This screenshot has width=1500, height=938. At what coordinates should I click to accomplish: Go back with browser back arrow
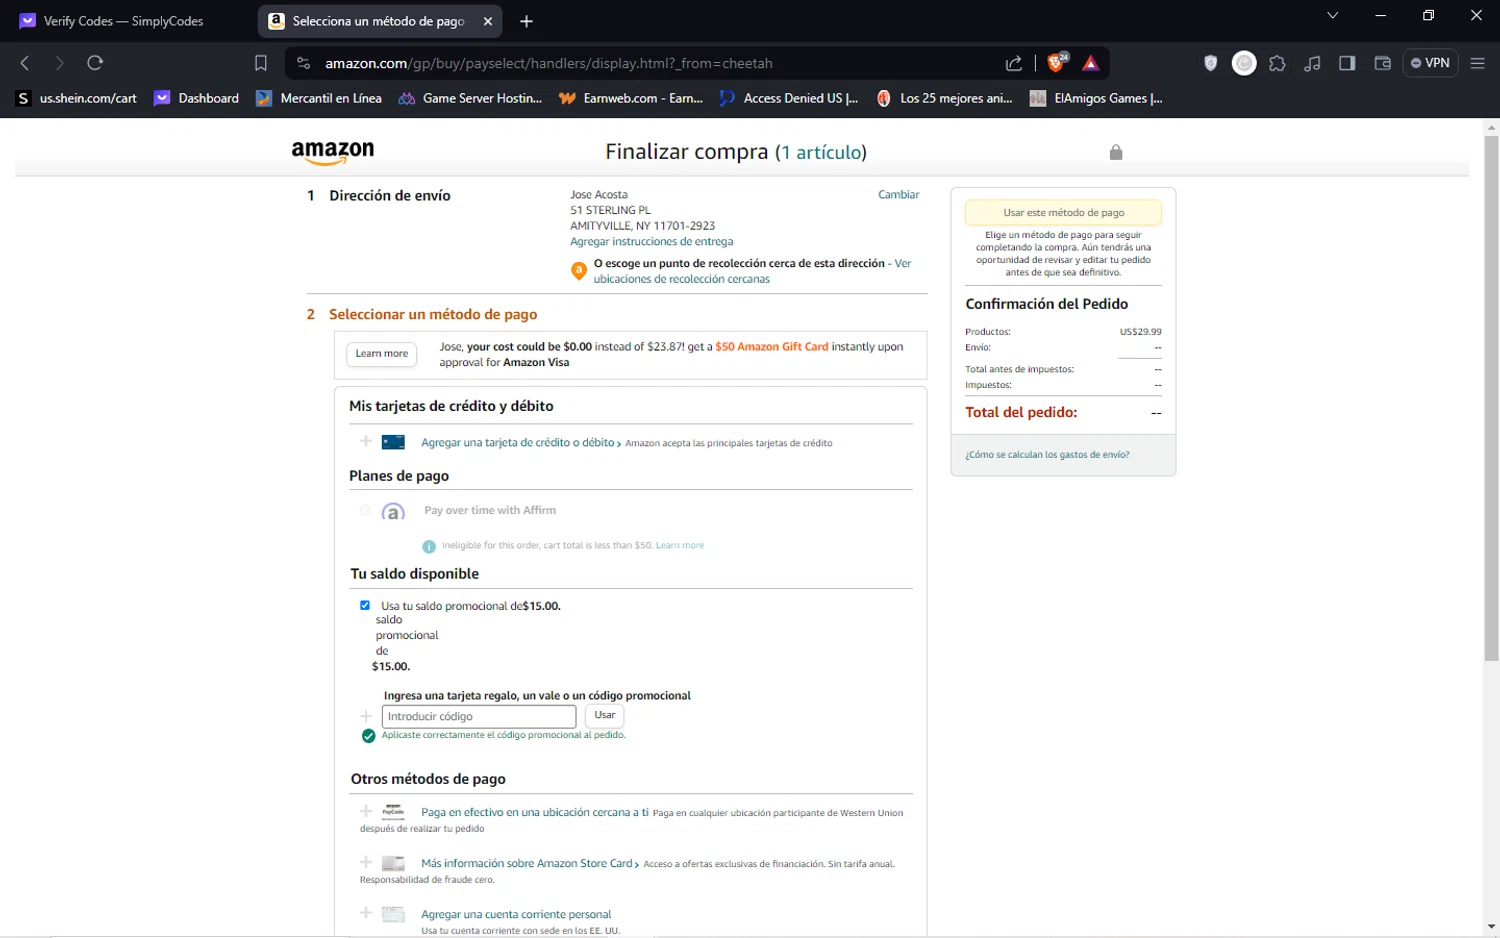(x=25, y=63)
